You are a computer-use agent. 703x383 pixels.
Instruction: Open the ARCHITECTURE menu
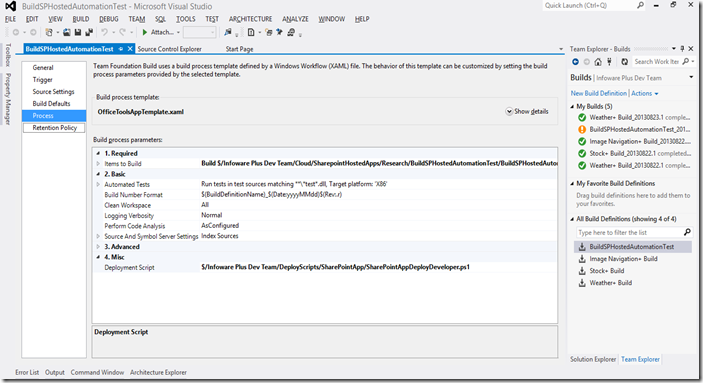pos(250,19)
